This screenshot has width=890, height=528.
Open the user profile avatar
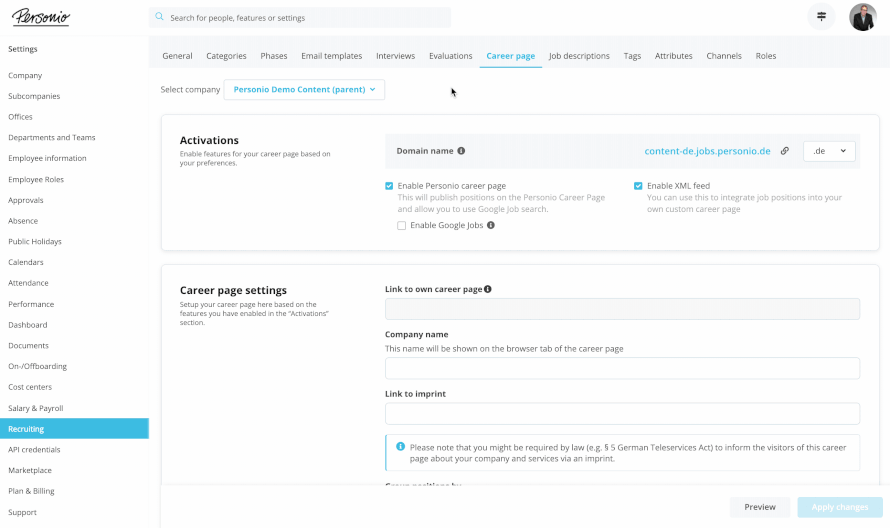point(863,16)
